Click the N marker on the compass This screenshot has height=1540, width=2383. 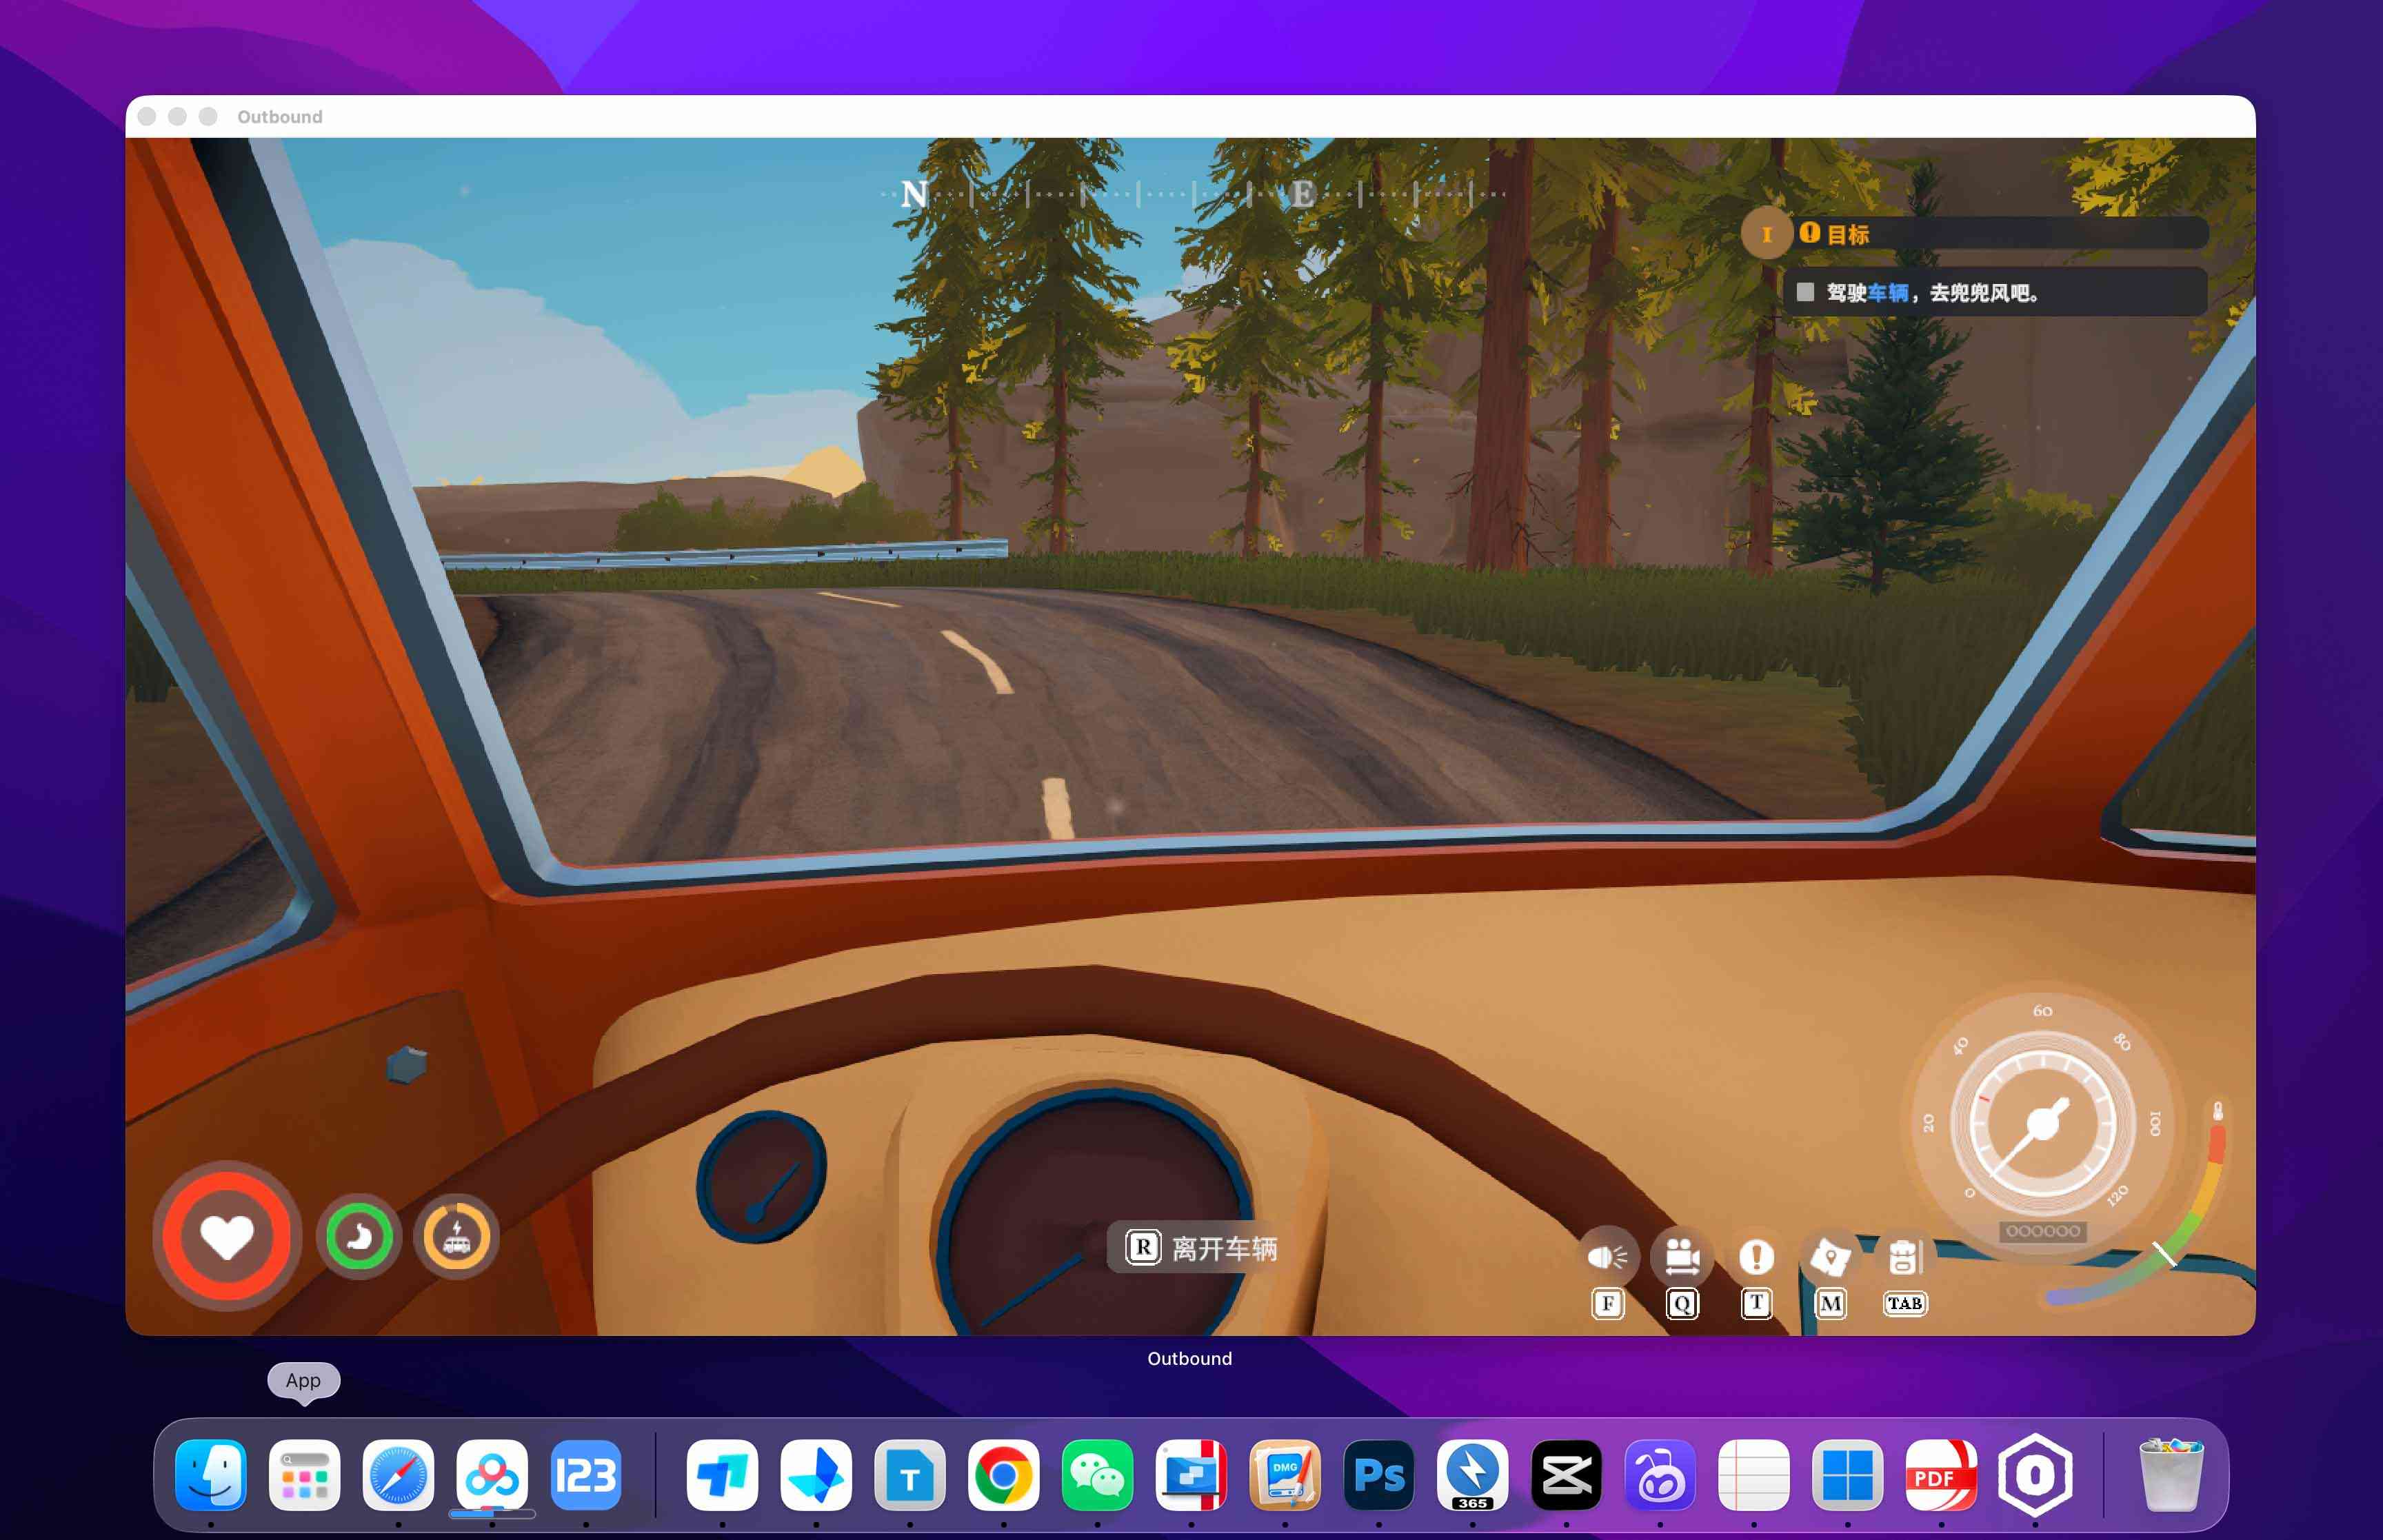913,193
